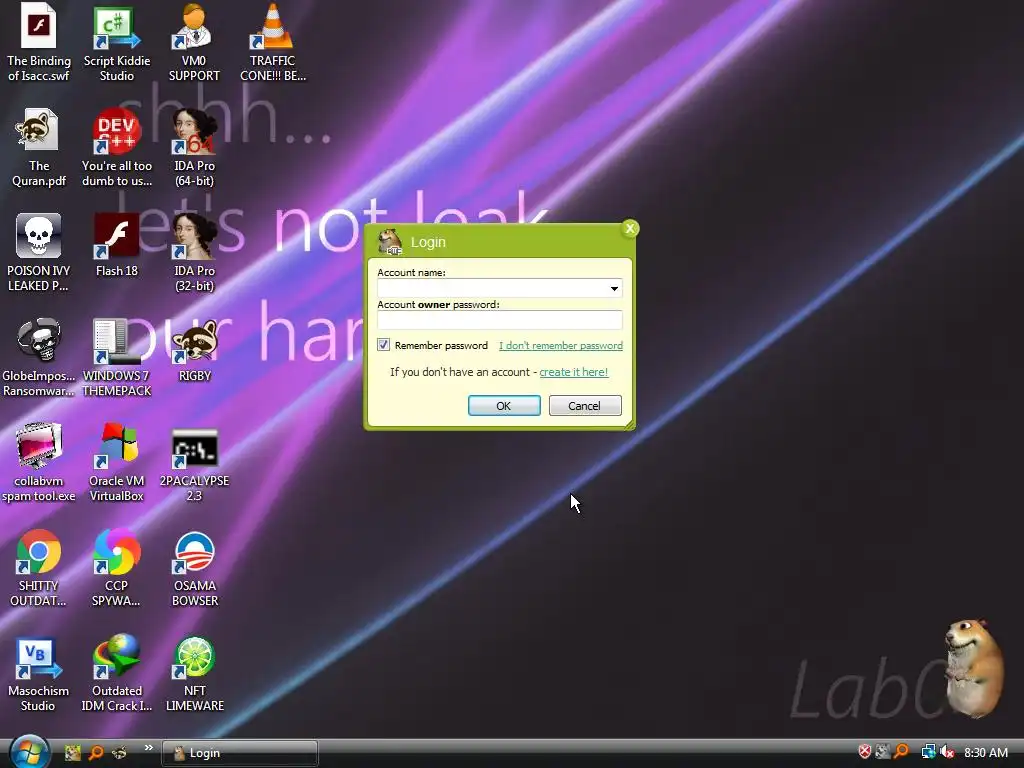
Task: Click the red shield tray icon
Action: coord(865,752)
